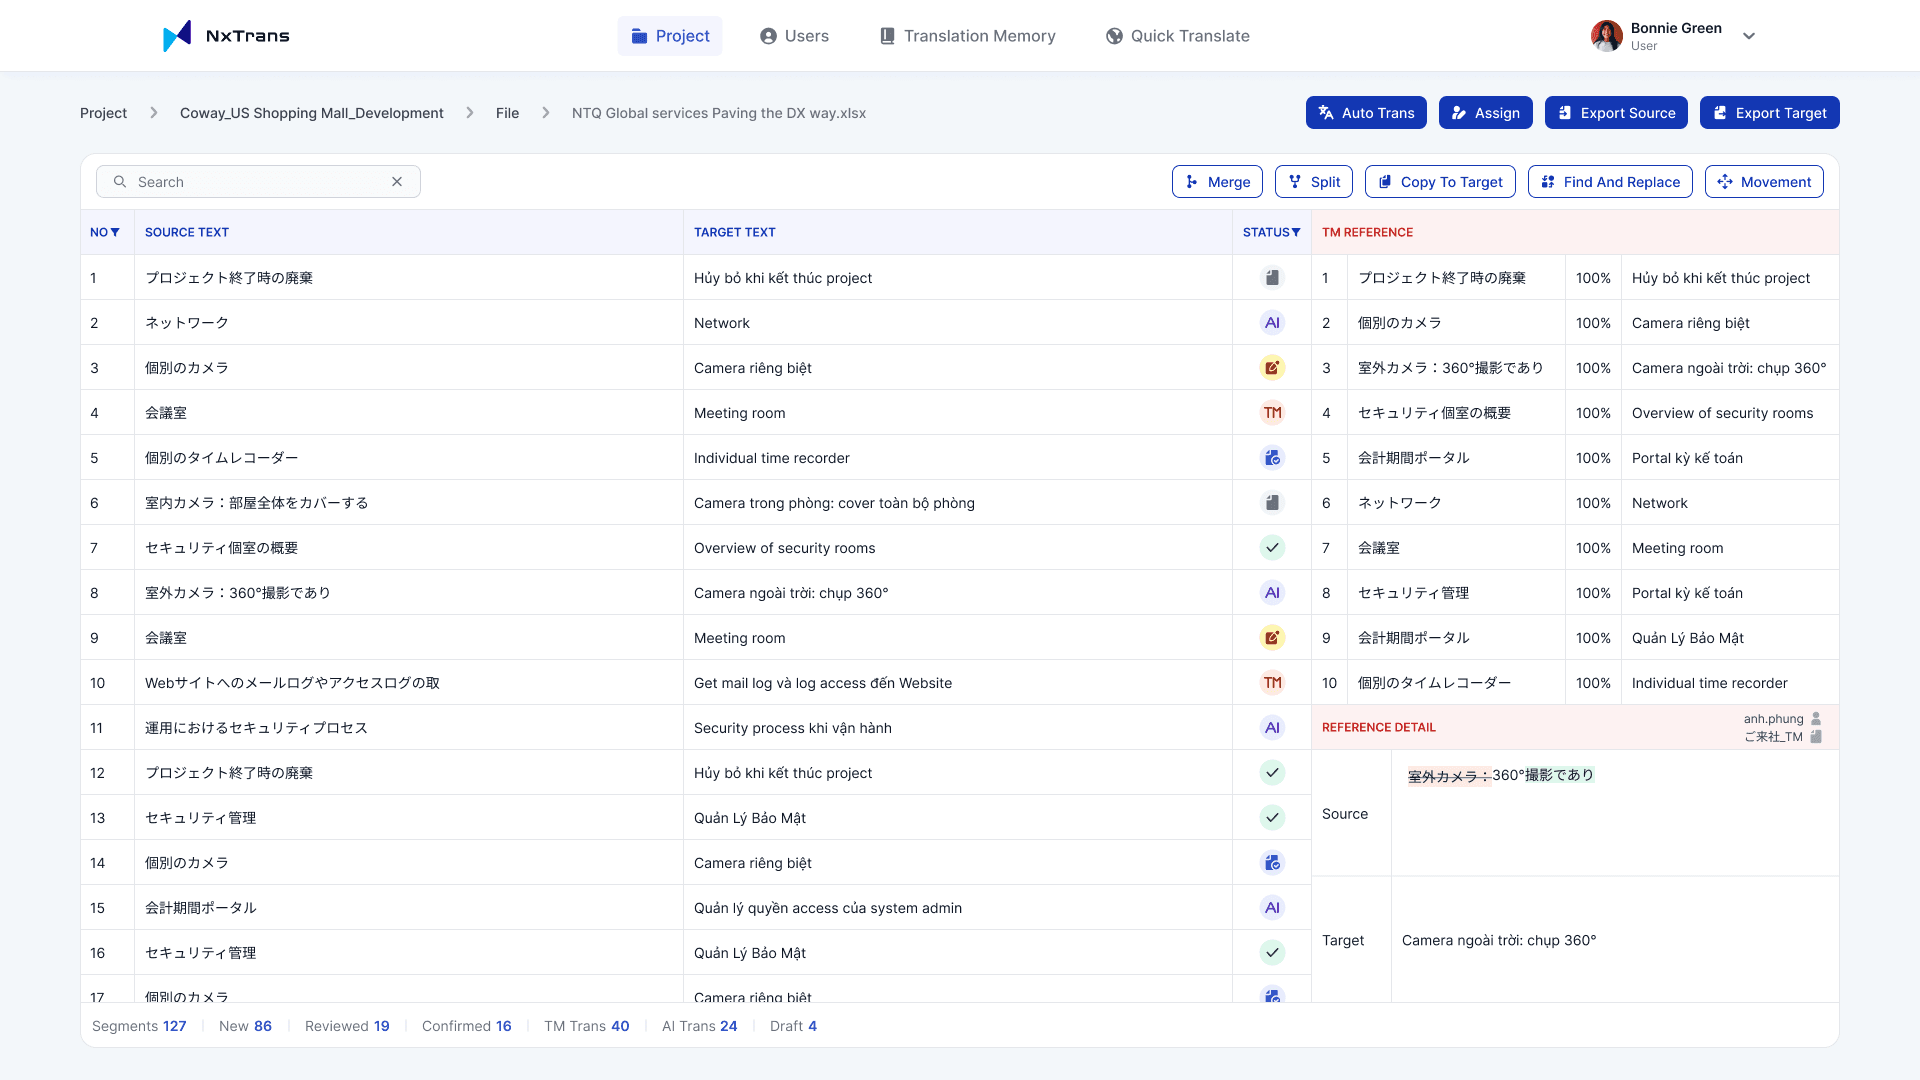
Task: Click confirmed check icon for segment 7
Action: click(x=1272, y=548)
